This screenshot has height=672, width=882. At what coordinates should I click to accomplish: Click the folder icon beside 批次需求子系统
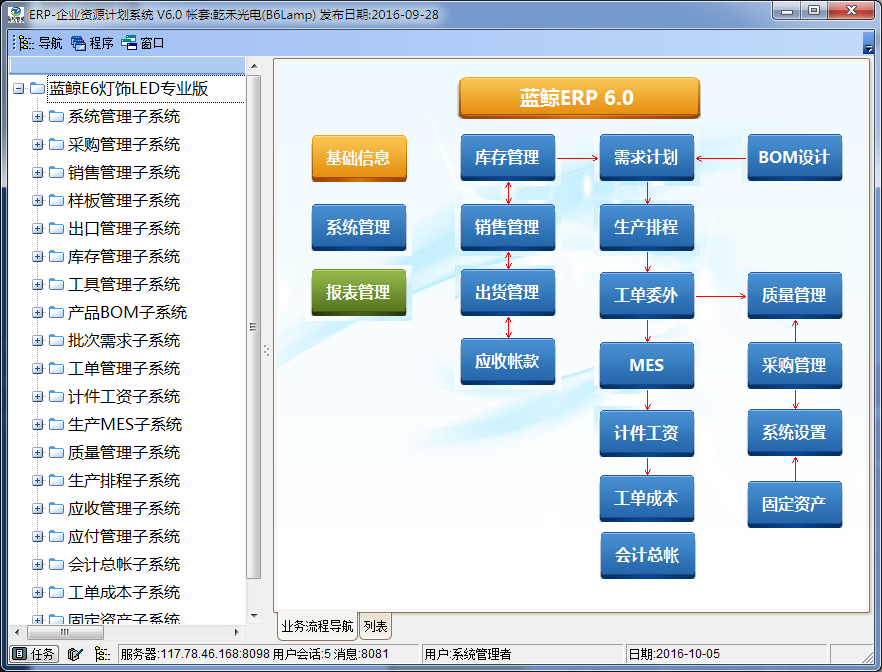[56, 340]
